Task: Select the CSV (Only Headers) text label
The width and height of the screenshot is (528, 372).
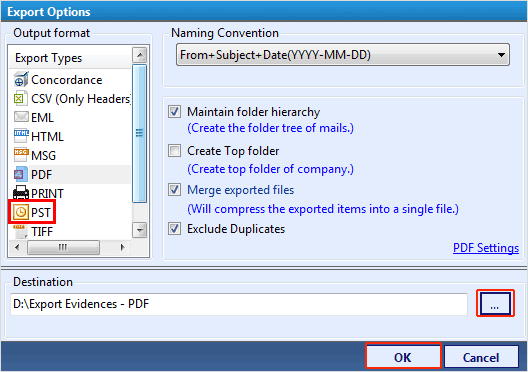Action: click(x=81, y=99)
